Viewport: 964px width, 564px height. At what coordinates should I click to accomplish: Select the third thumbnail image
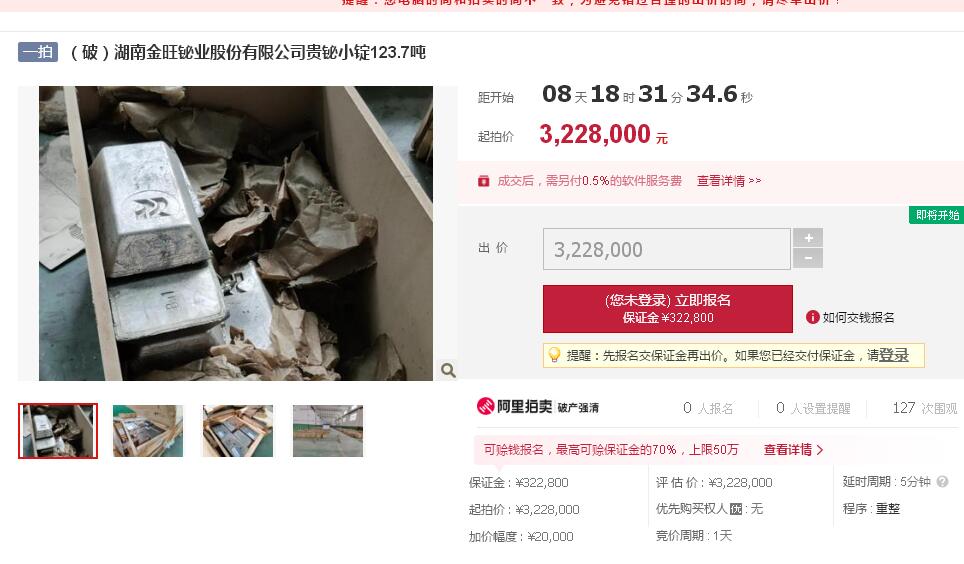pyautogui.click(x=238, y=431)
